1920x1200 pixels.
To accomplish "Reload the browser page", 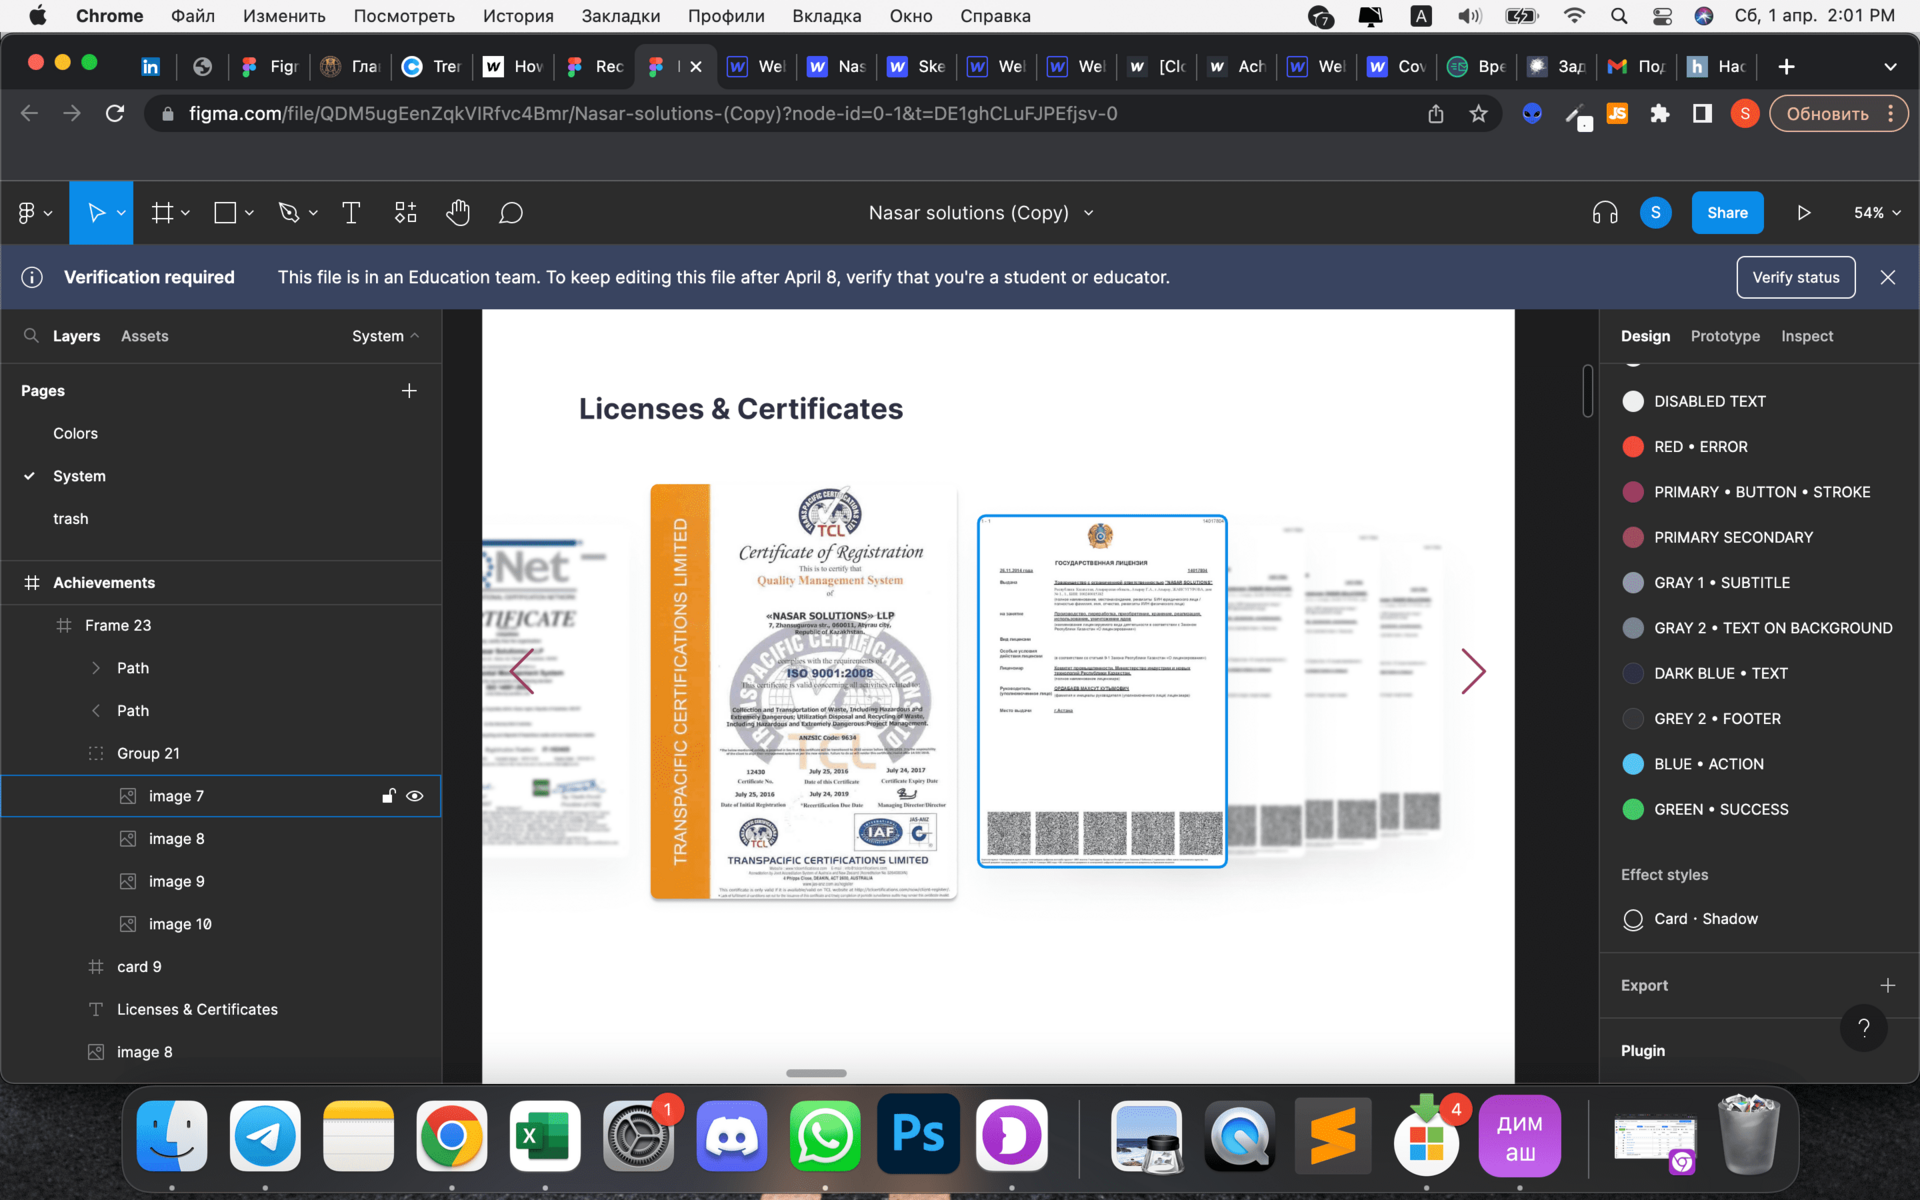I will tap(115, 114).
